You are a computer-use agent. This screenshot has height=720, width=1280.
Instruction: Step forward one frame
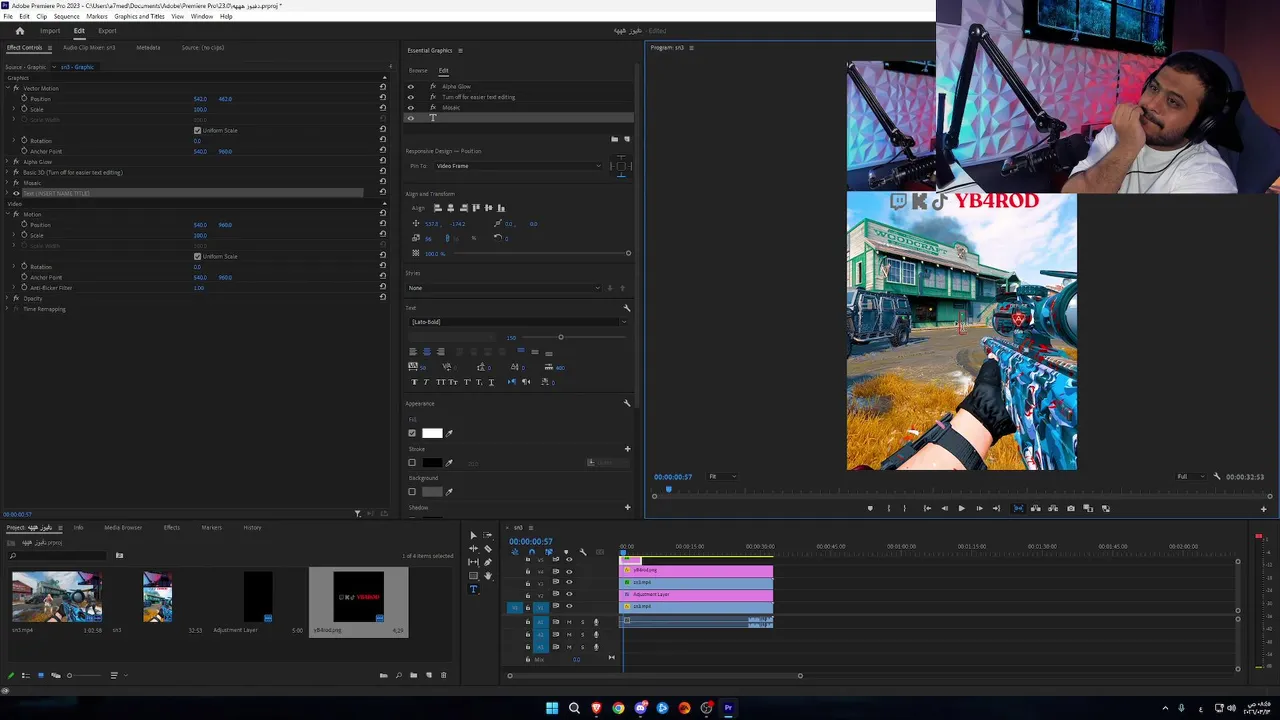click(979, 508)
